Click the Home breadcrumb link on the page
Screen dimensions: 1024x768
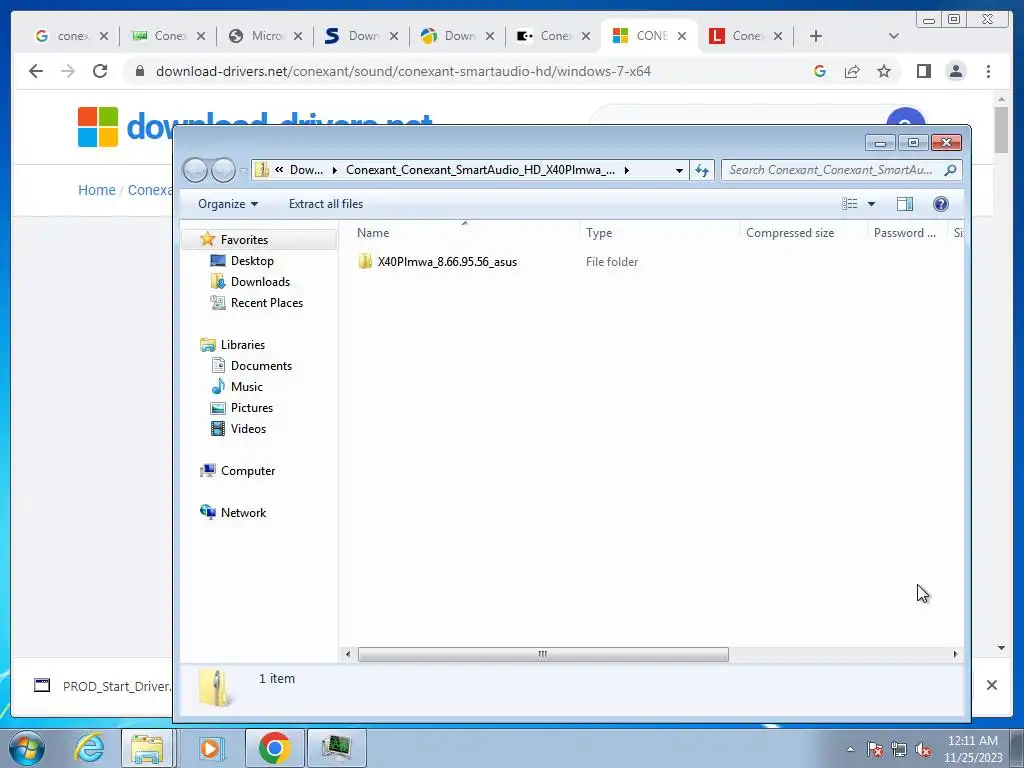pyautogui.click(x=97, y=190)
